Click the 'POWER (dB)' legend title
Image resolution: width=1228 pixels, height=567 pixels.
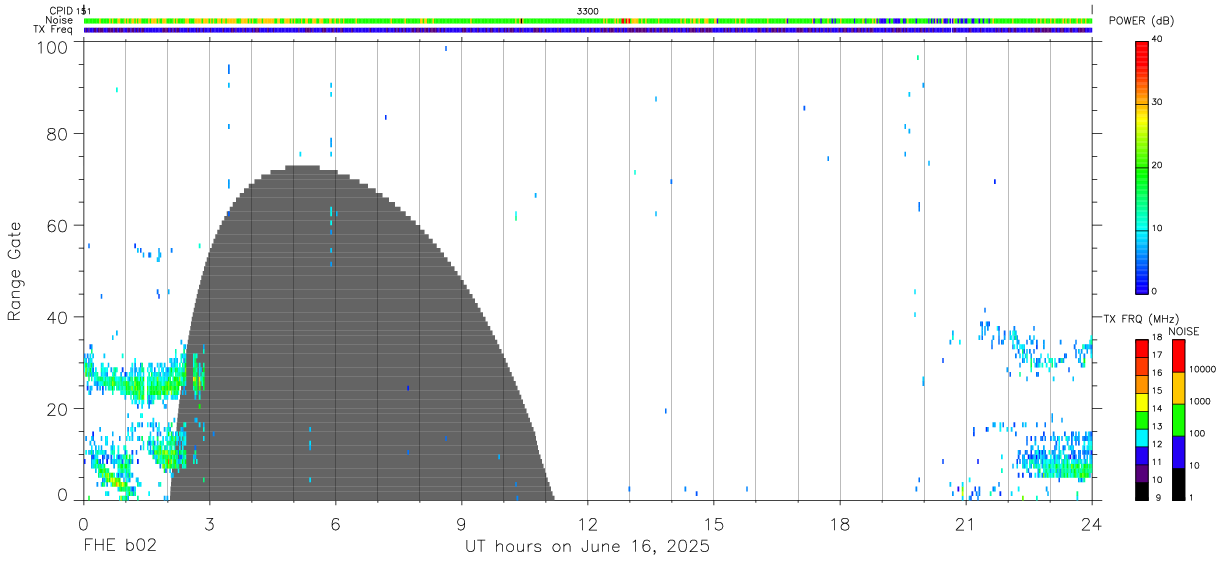[x=1142, y=21]
